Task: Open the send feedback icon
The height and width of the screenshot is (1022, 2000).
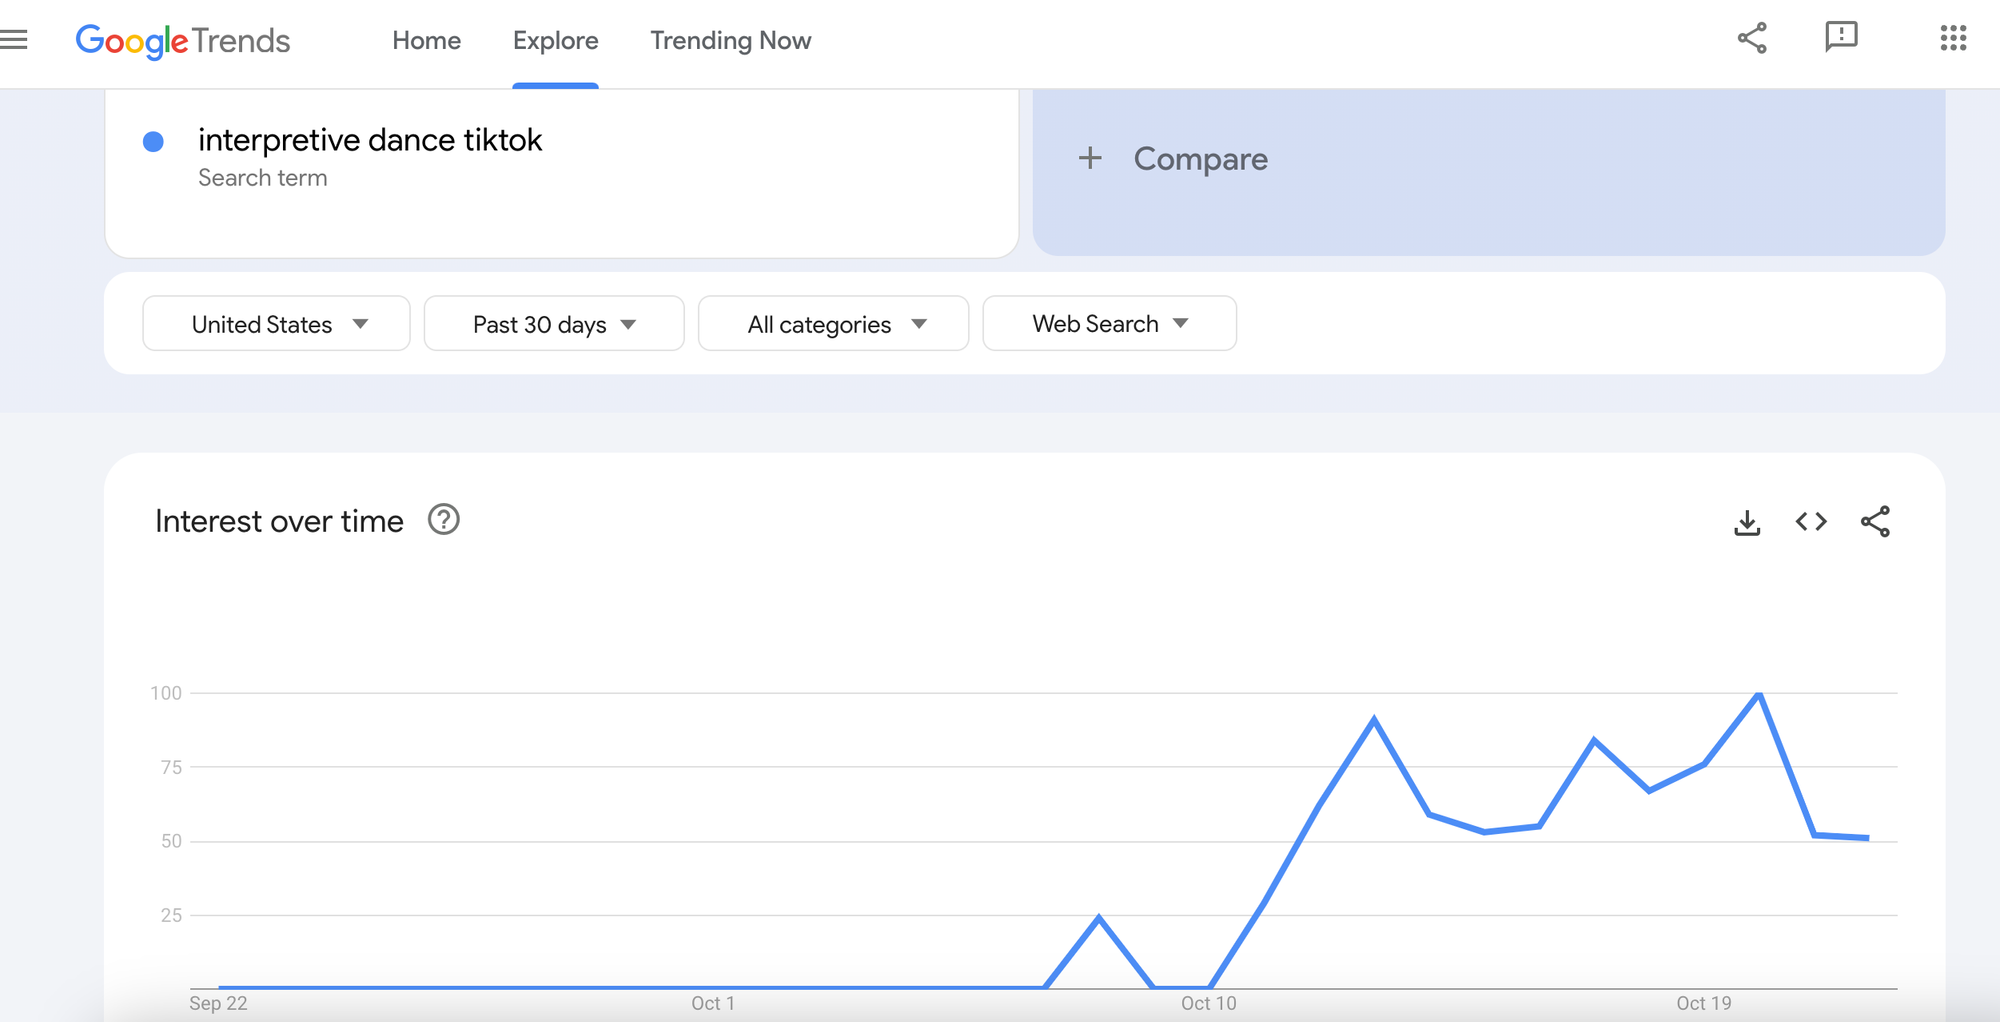Action: point(1841,38)
